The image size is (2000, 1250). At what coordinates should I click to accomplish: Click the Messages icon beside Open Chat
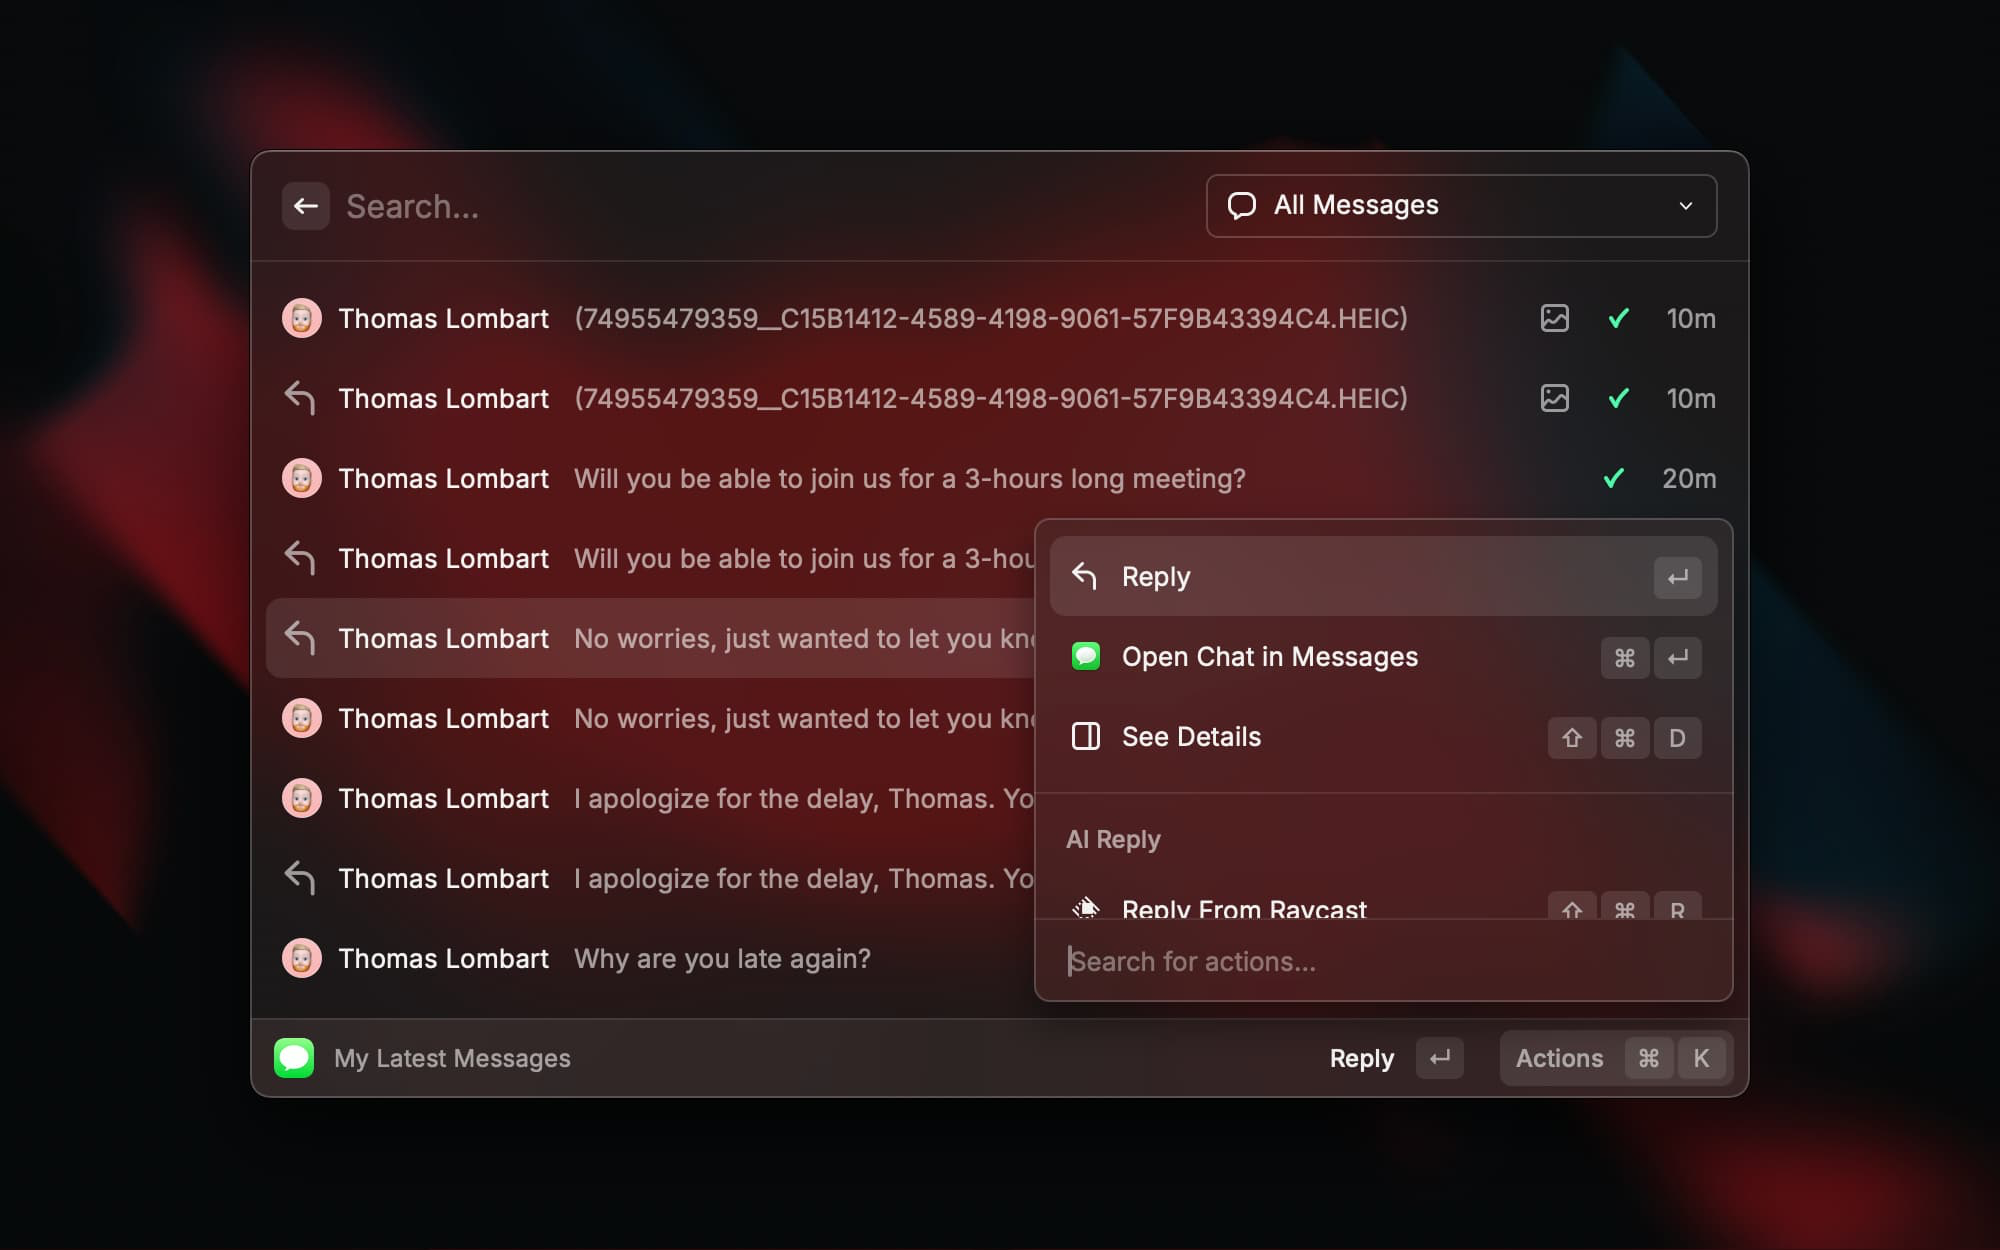pos(1085,657)
